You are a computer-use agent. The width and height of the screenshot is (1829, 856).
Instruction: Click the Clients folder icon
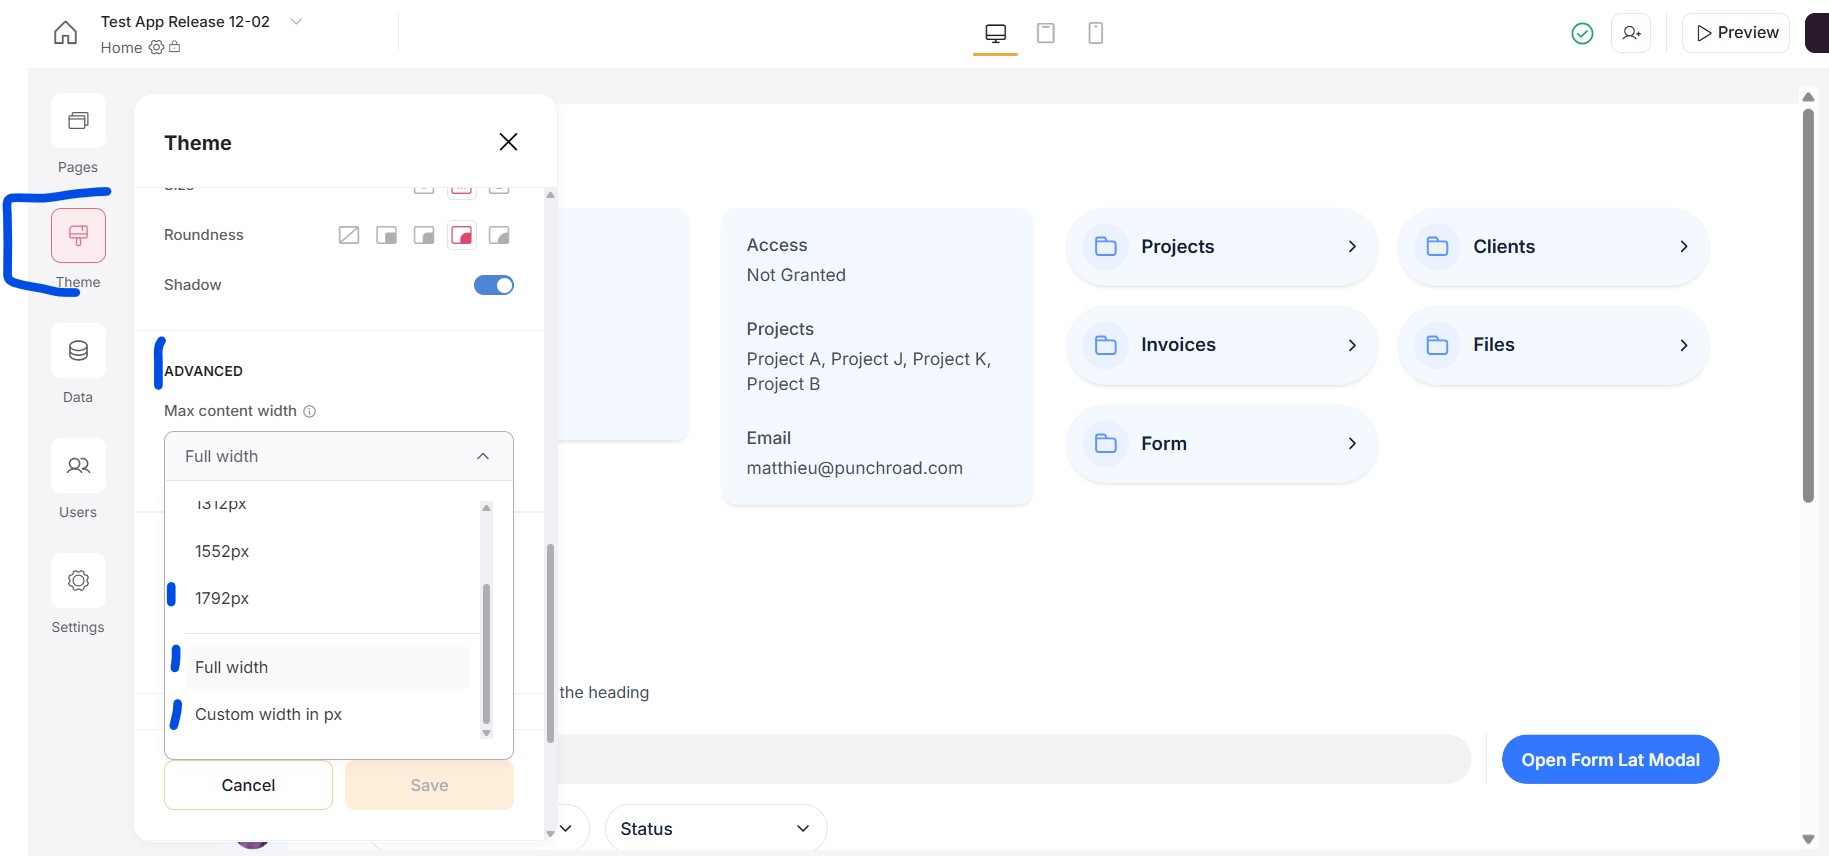click(x=1437, y=246)
